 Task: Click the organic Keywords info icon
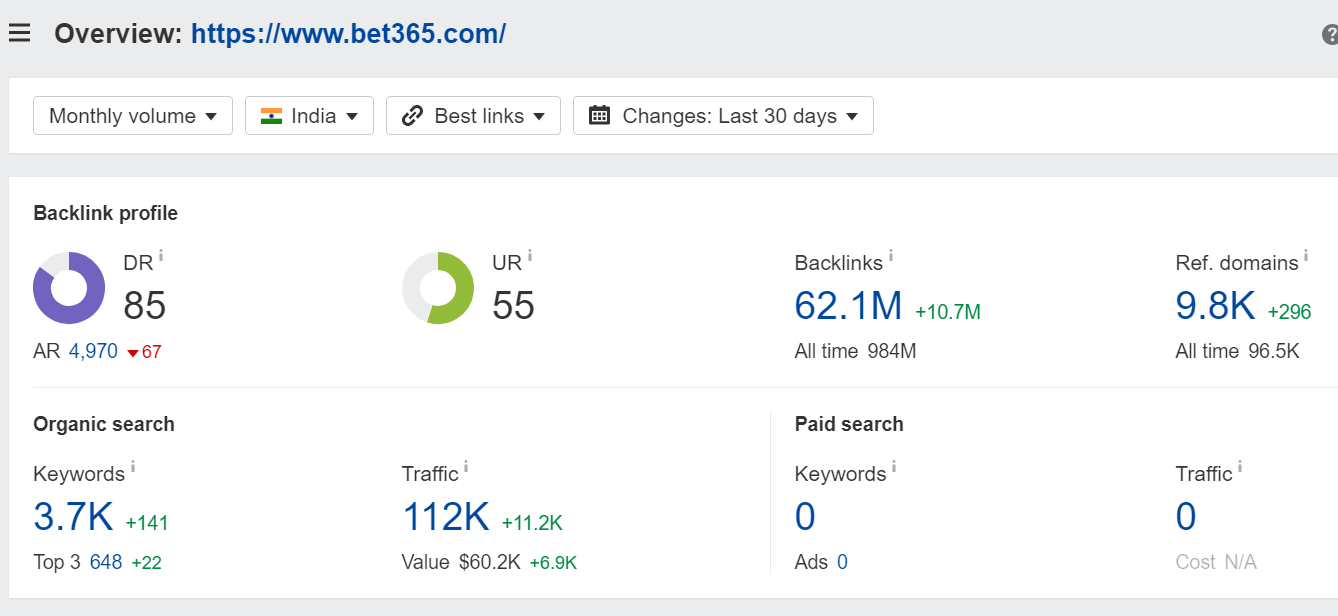pyautogui.click(x=133, y=466)
